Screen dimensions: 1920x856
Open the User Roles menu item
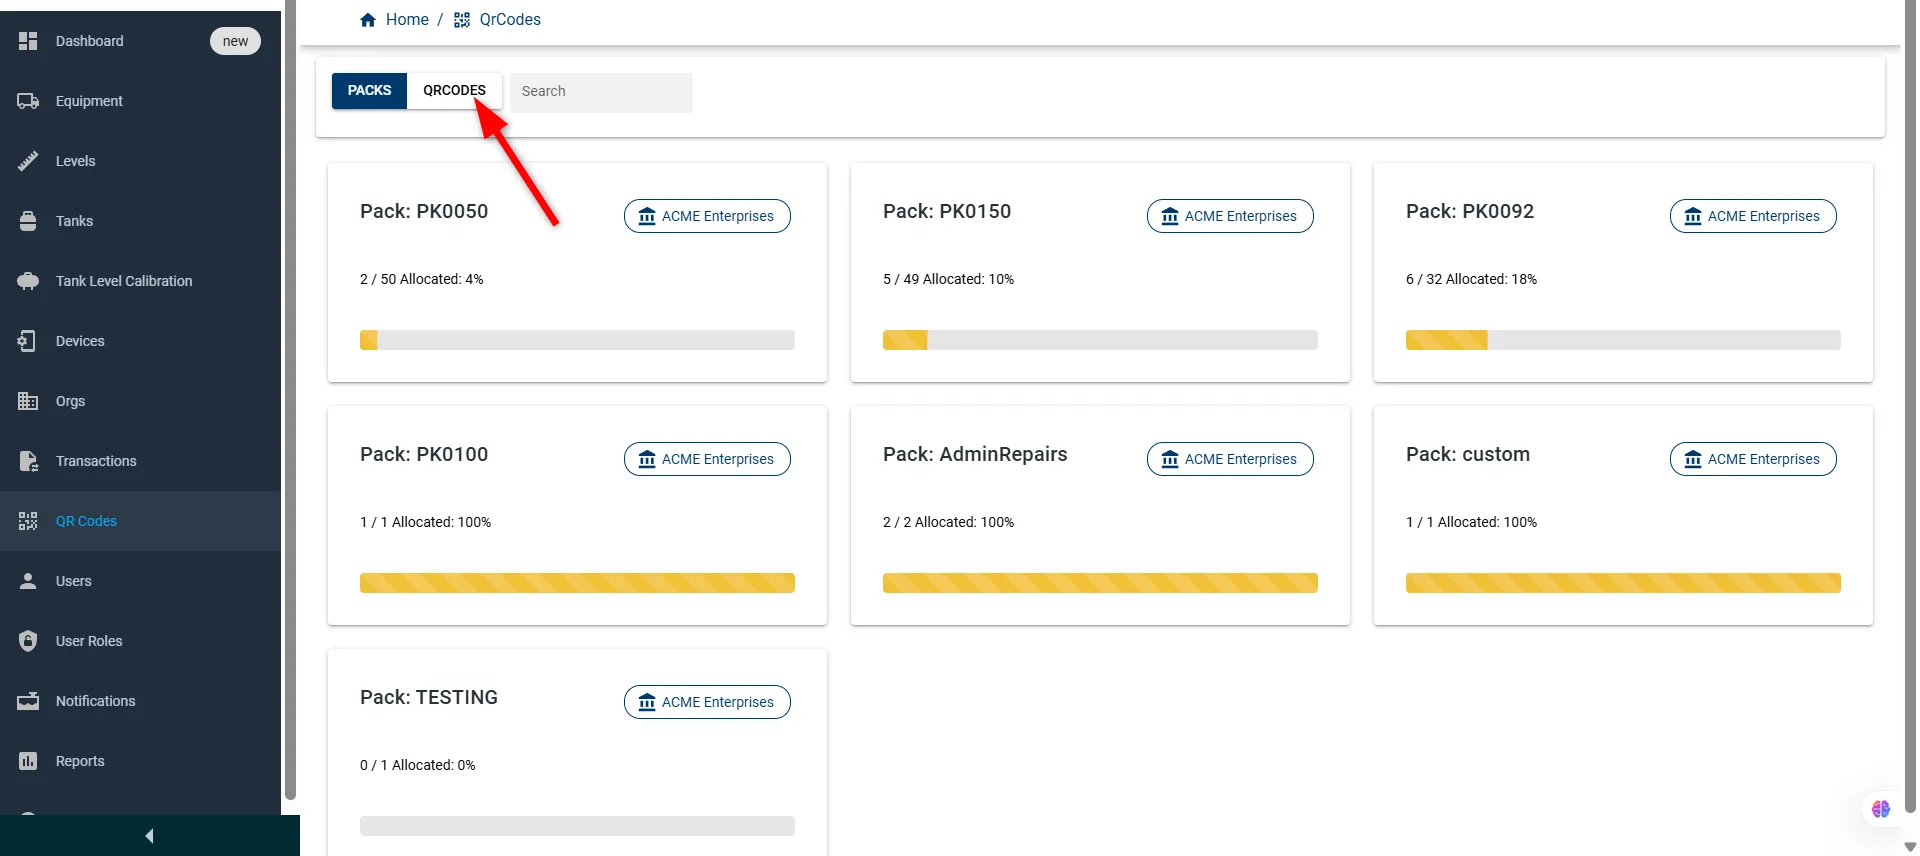(x=140, y=641)
